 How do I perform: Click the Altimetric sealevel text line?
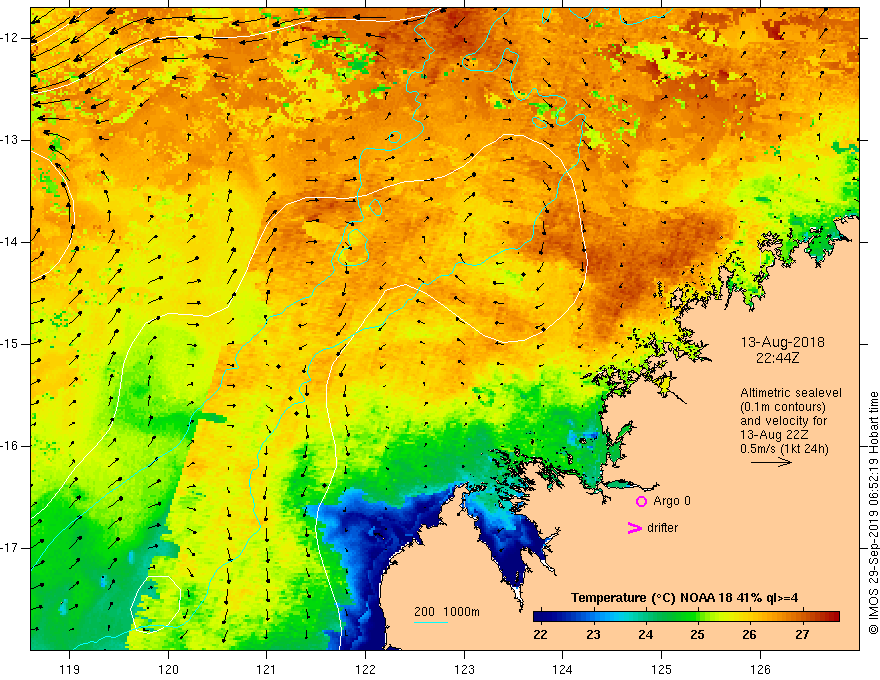click(791, 393)
